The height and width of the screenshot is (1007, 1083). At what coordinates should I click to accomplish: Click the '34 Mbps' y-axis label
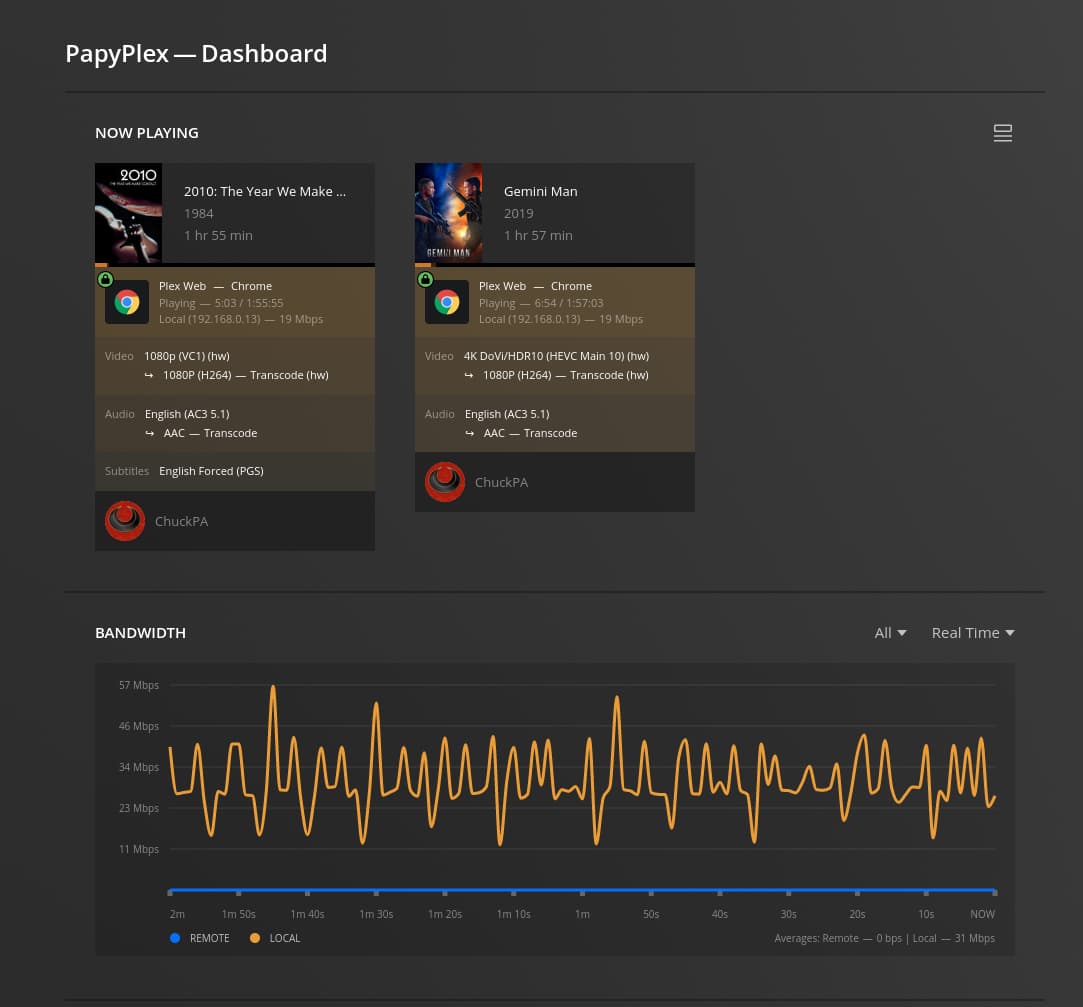tap(139, 767)
